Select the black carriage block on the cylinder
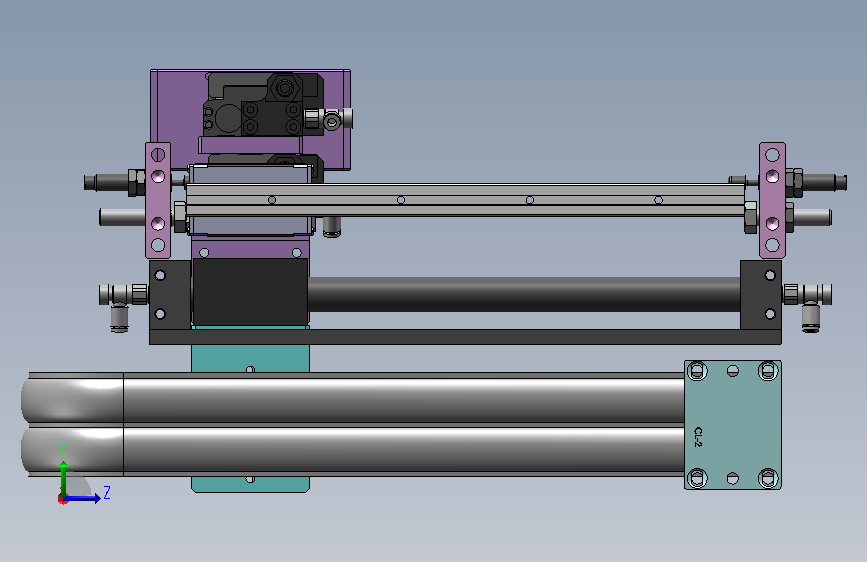The image size is (867, 562). coord(250,292)
